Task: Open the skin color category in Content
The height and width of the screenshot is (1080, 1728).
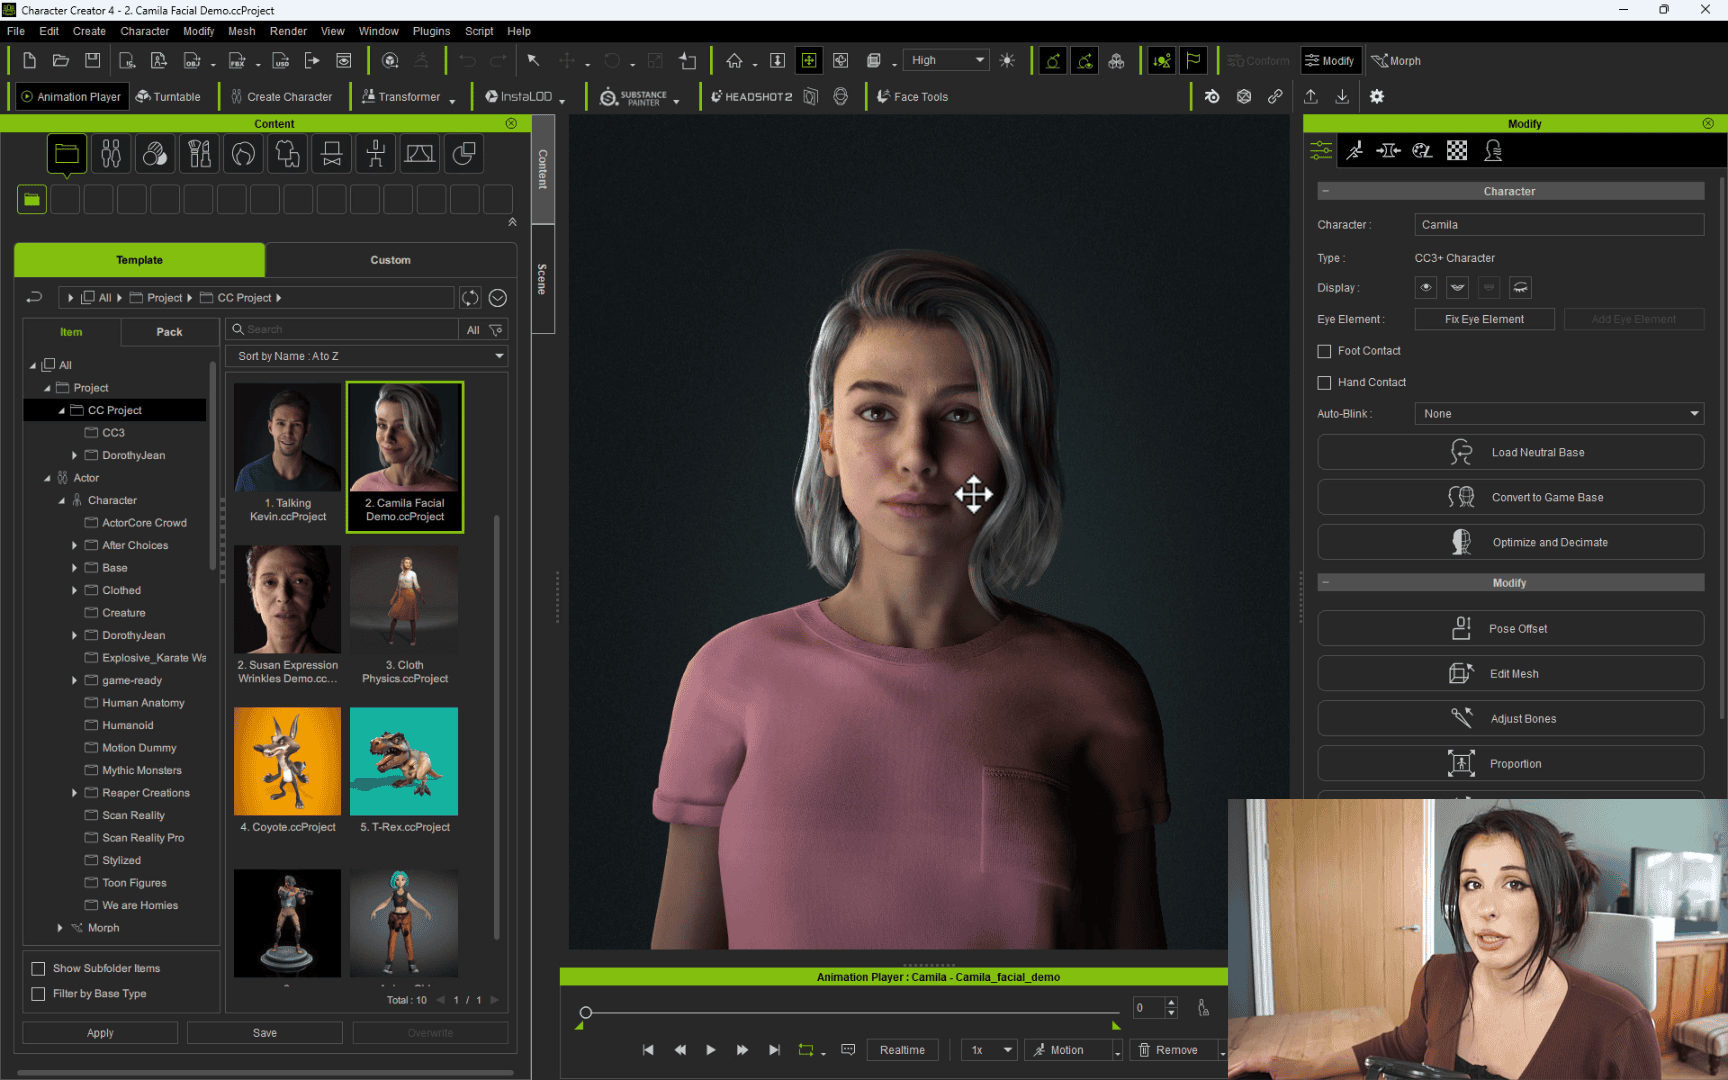Action: 155,153
